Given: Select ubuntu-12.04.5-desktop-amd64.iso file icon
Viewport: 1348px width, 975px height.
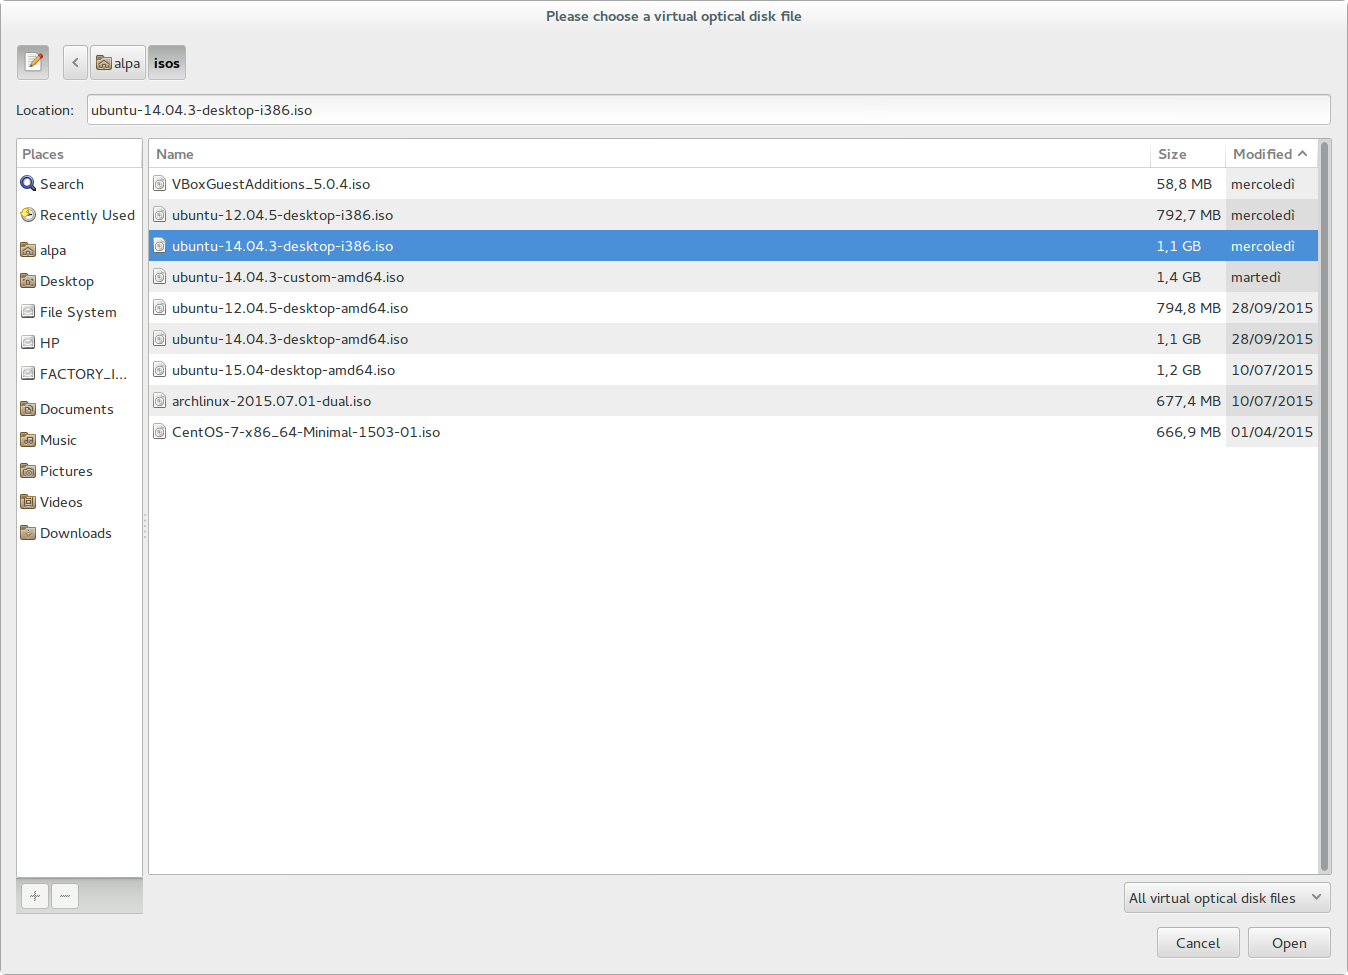Looking at the screenshot, I should point(160,308).
